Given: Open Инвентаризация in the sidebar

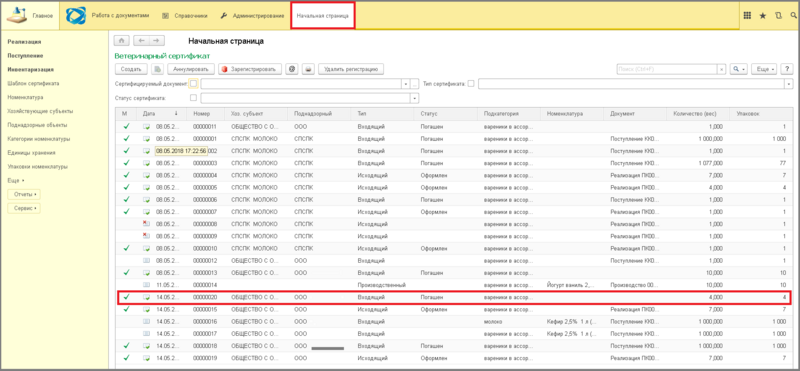Looking at the screenshot, I should [30, 69].
